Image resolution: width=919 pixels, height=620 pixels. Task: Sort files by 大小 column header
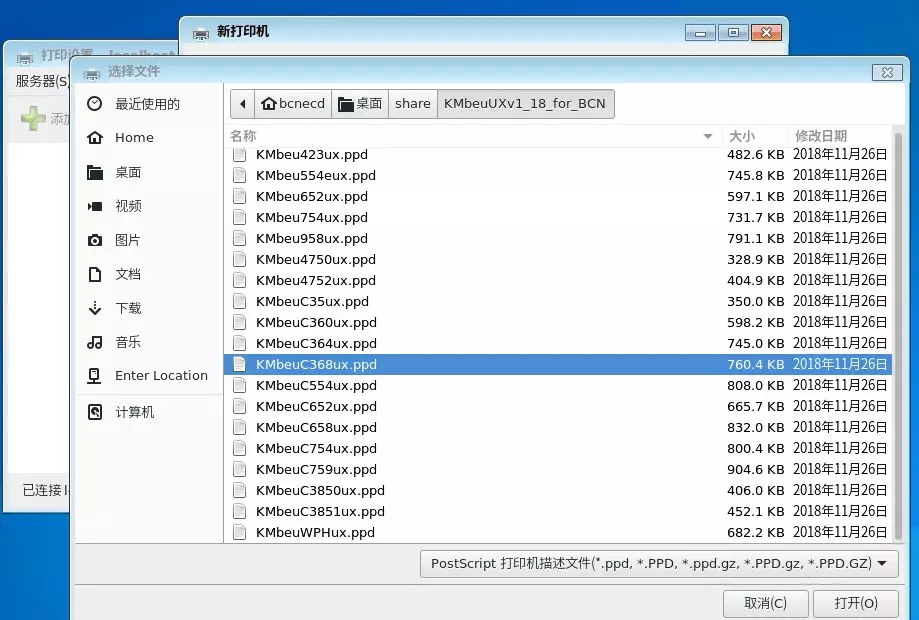(755, 136)
